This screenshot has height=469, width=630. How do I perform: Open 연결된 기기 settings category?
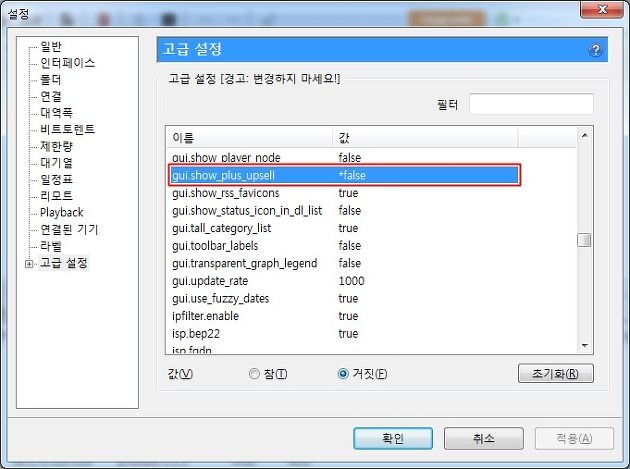(x=69, y=229)
